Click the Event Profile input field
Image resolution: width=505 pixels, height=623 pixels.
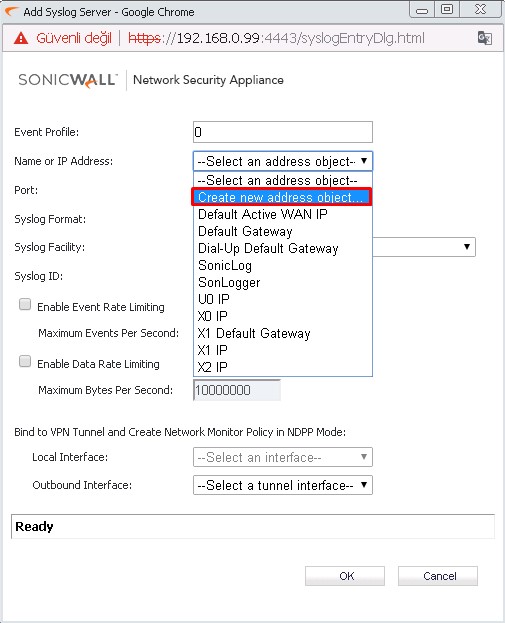(282, 132)
